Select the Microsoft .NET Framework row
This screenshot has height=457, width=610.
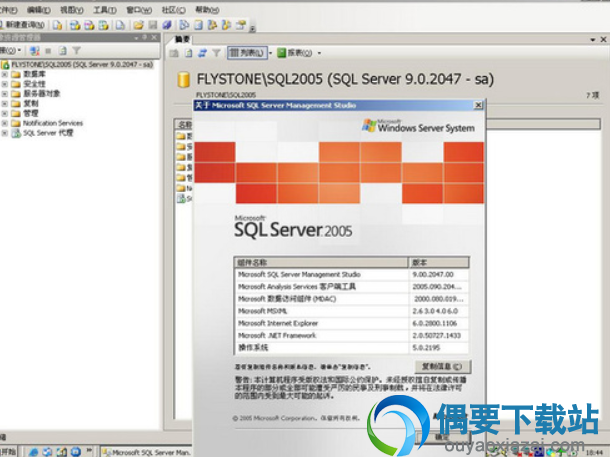click(352, 335)
